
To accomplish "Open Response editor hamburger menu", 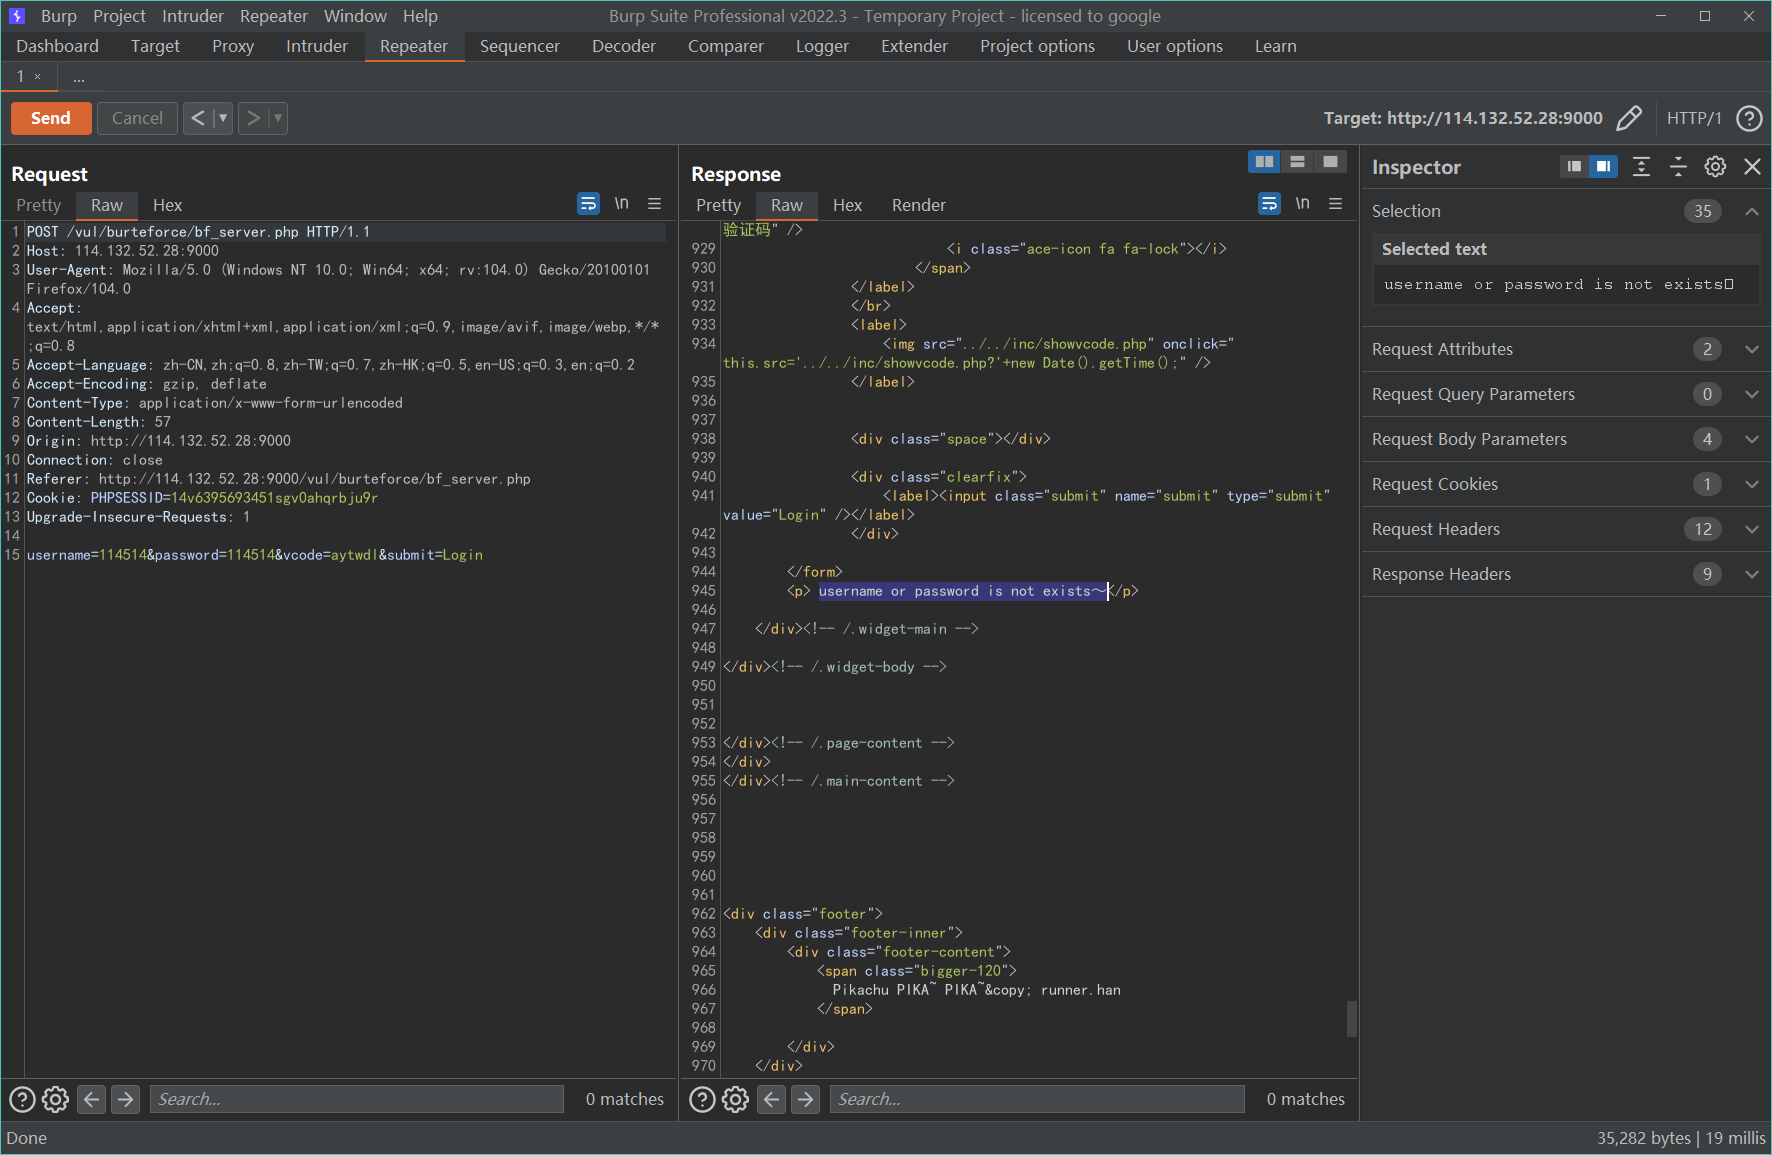I will [1335, 204].
